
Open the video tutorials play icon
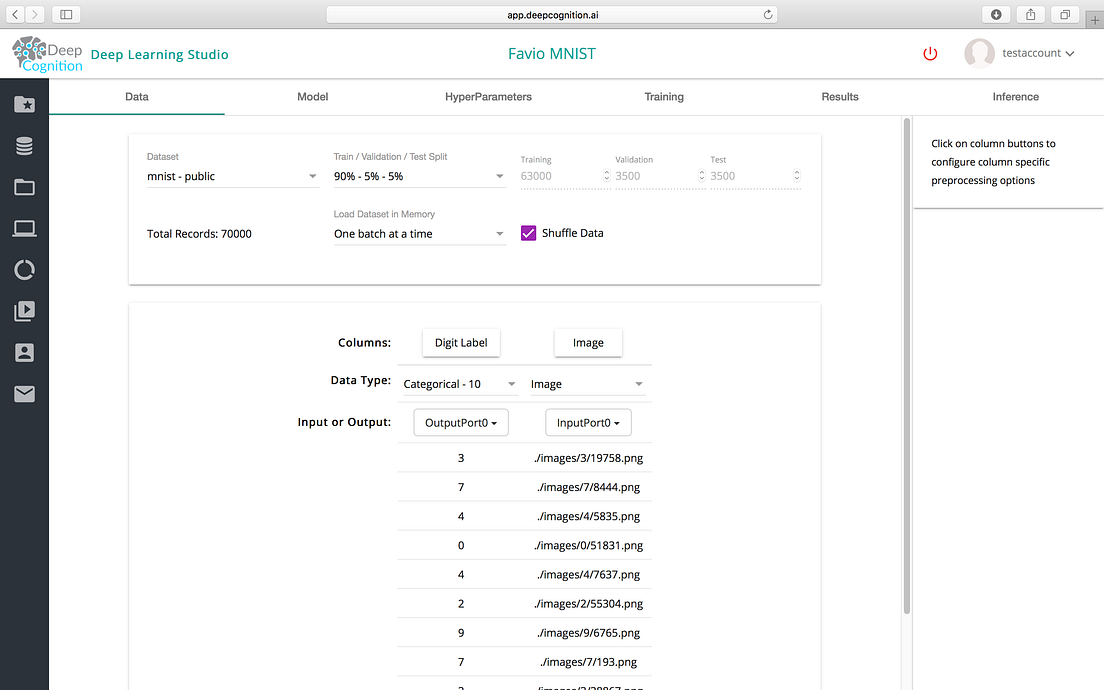tap(25, 311)
